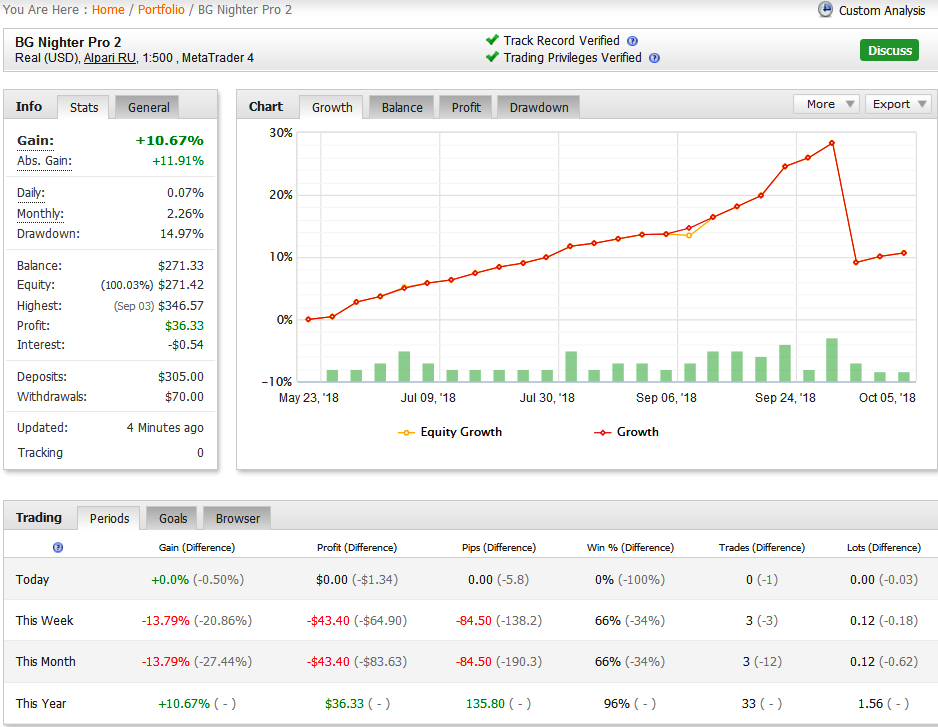Click the Today row label
938x727 pixels.
tap(32, 579)
